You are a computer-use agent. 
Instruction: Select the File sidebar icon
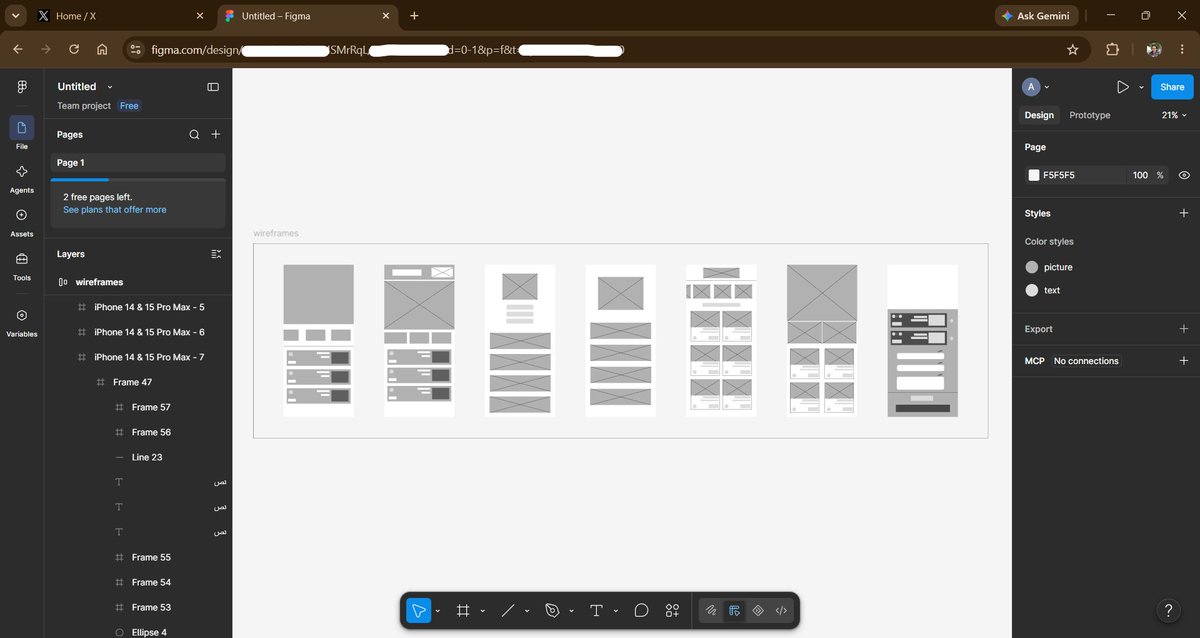point(22,128)
